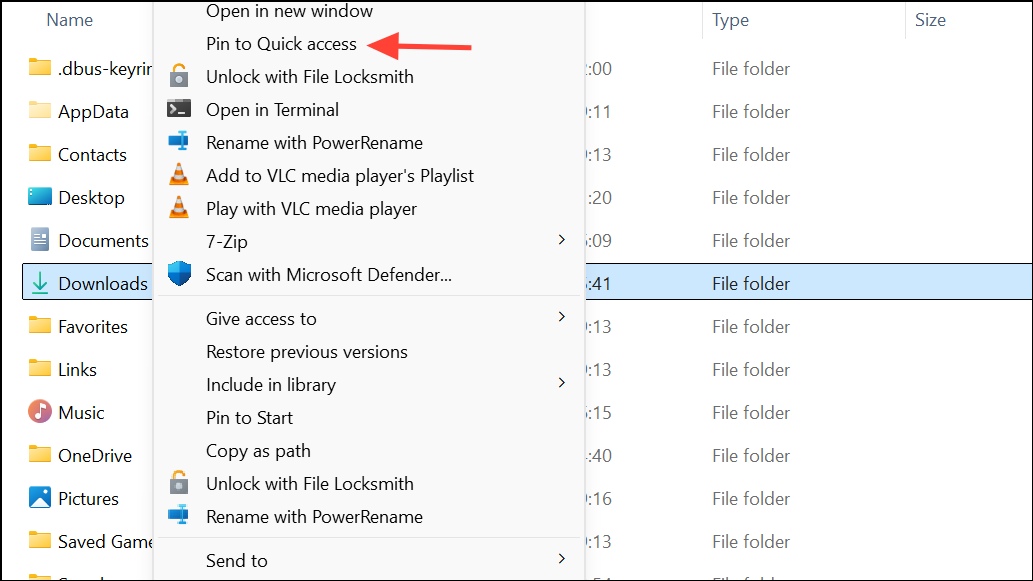Select the Pictures folder in sidebar
The width and height of the screenshot is (1033, 581).
tap(90, 498)
